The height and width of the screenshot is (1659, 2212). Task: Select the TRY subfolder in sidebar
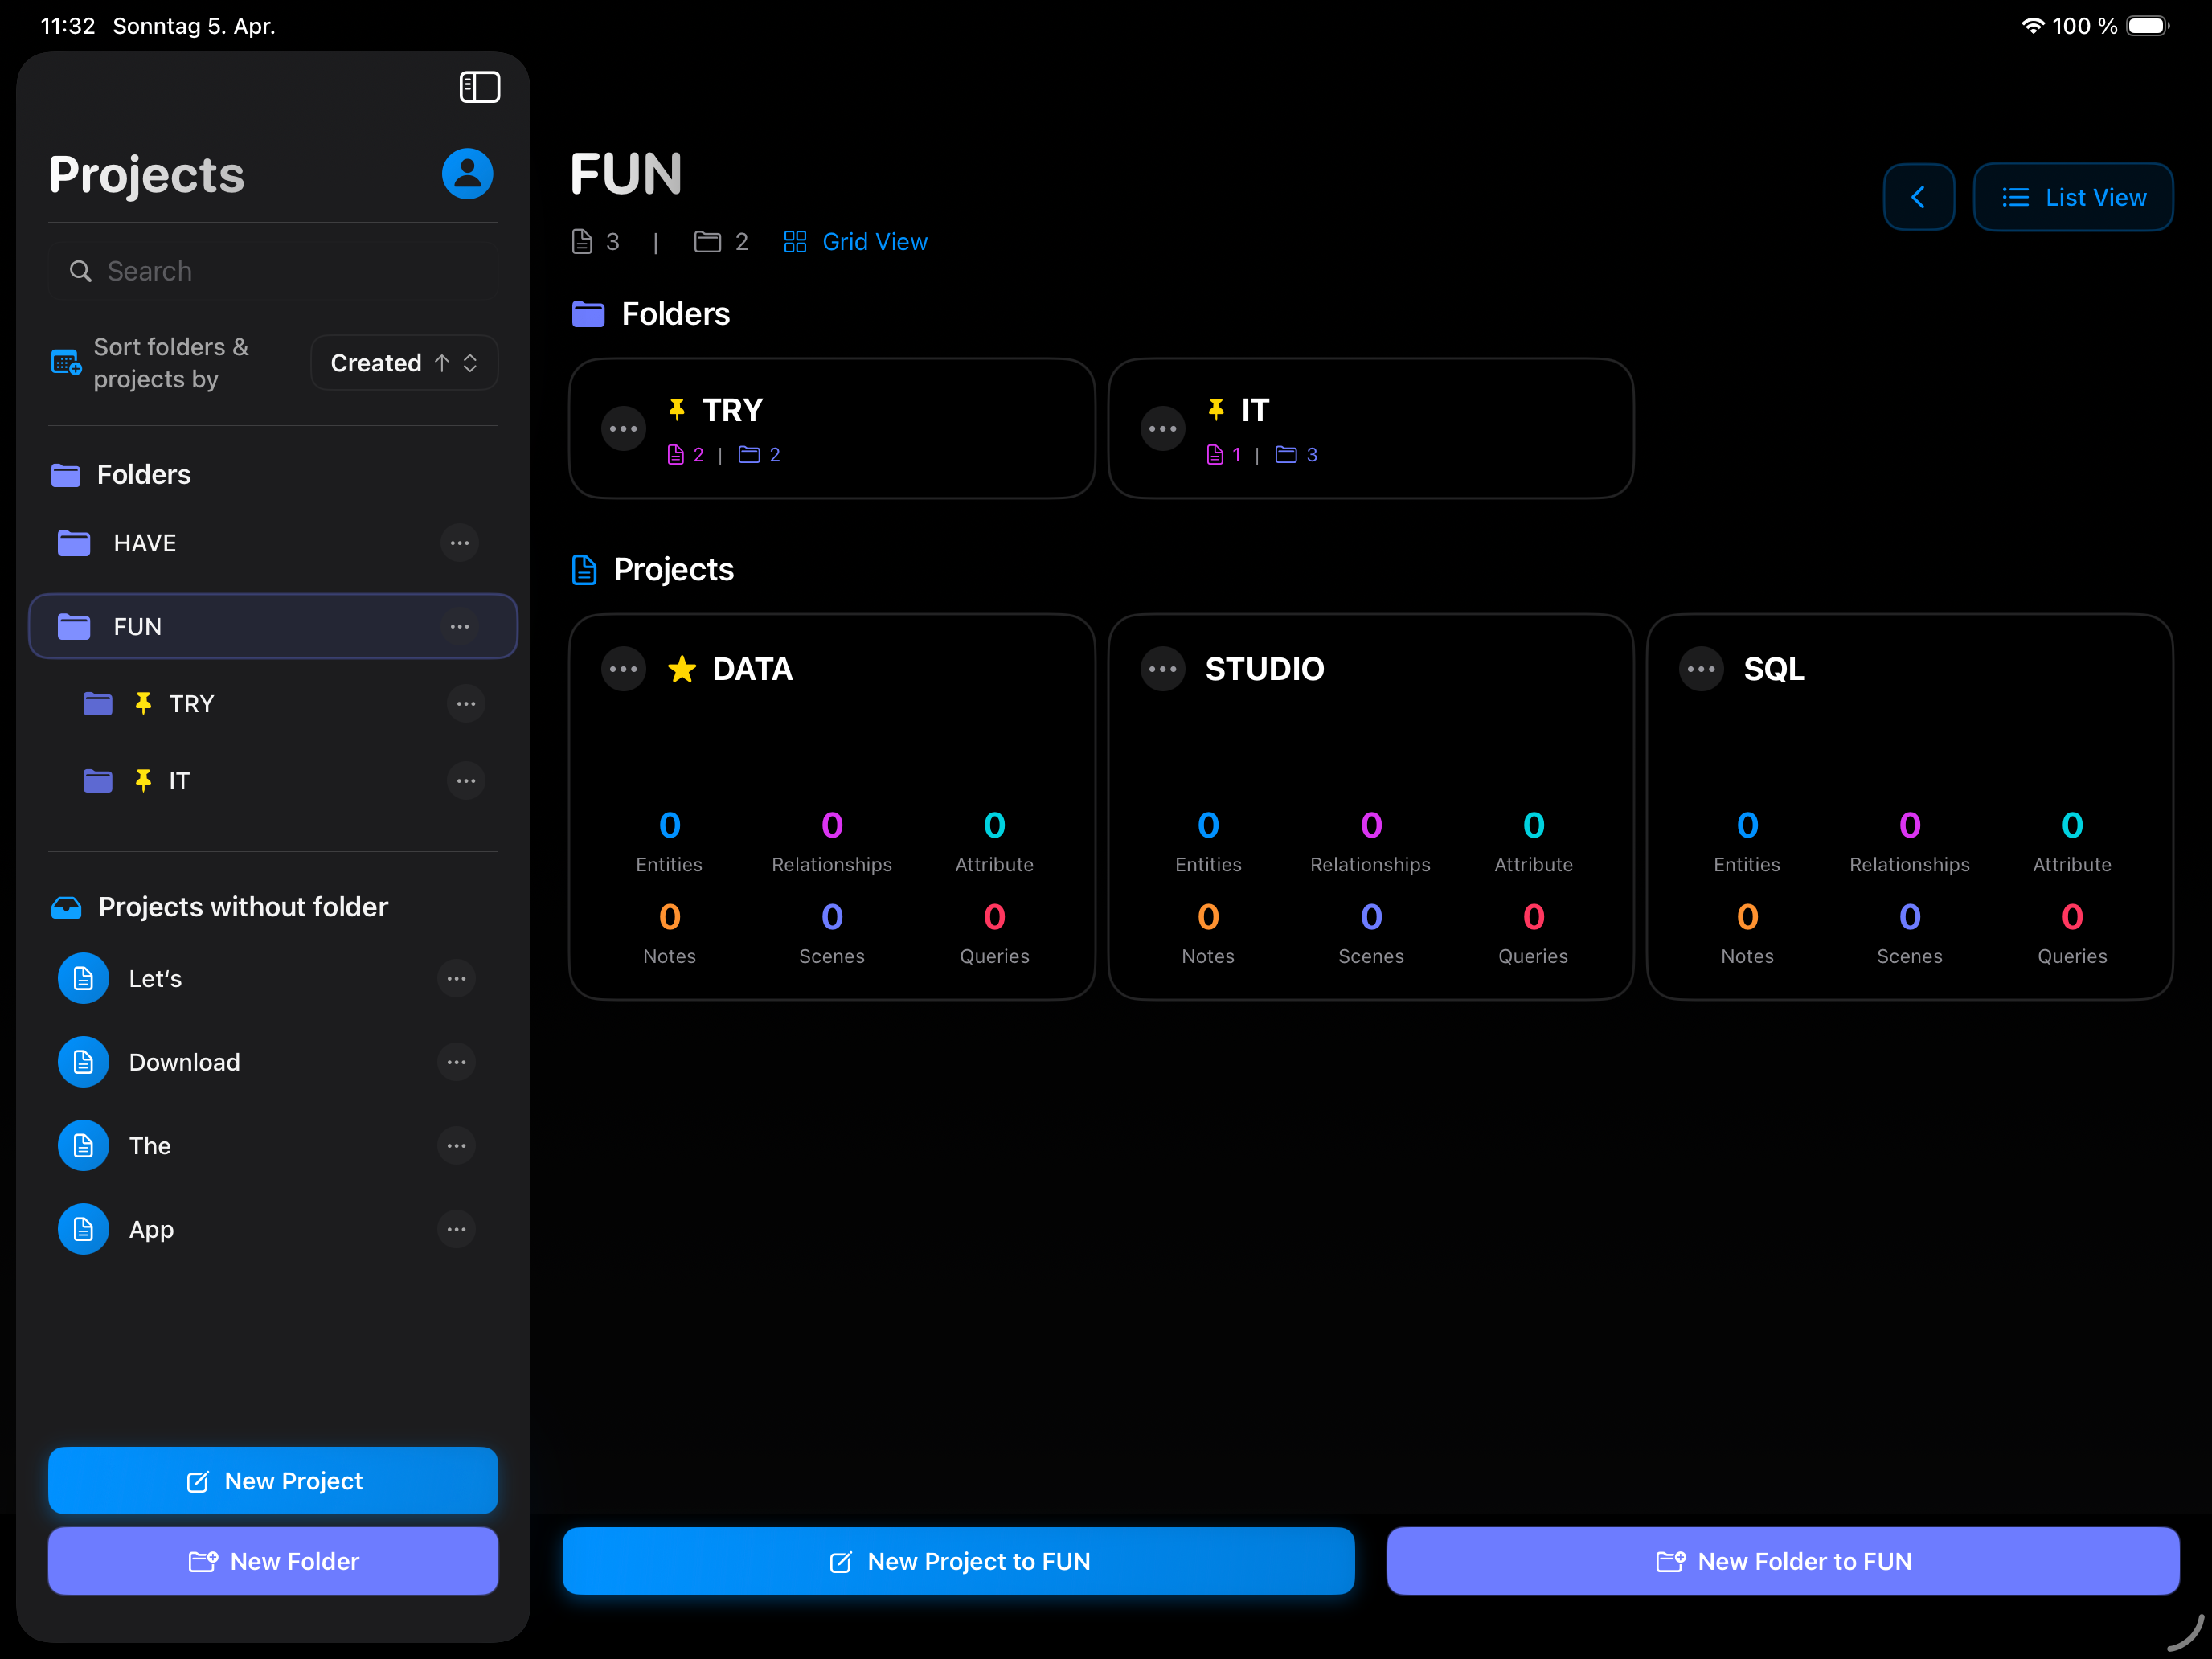pos(273,704)
